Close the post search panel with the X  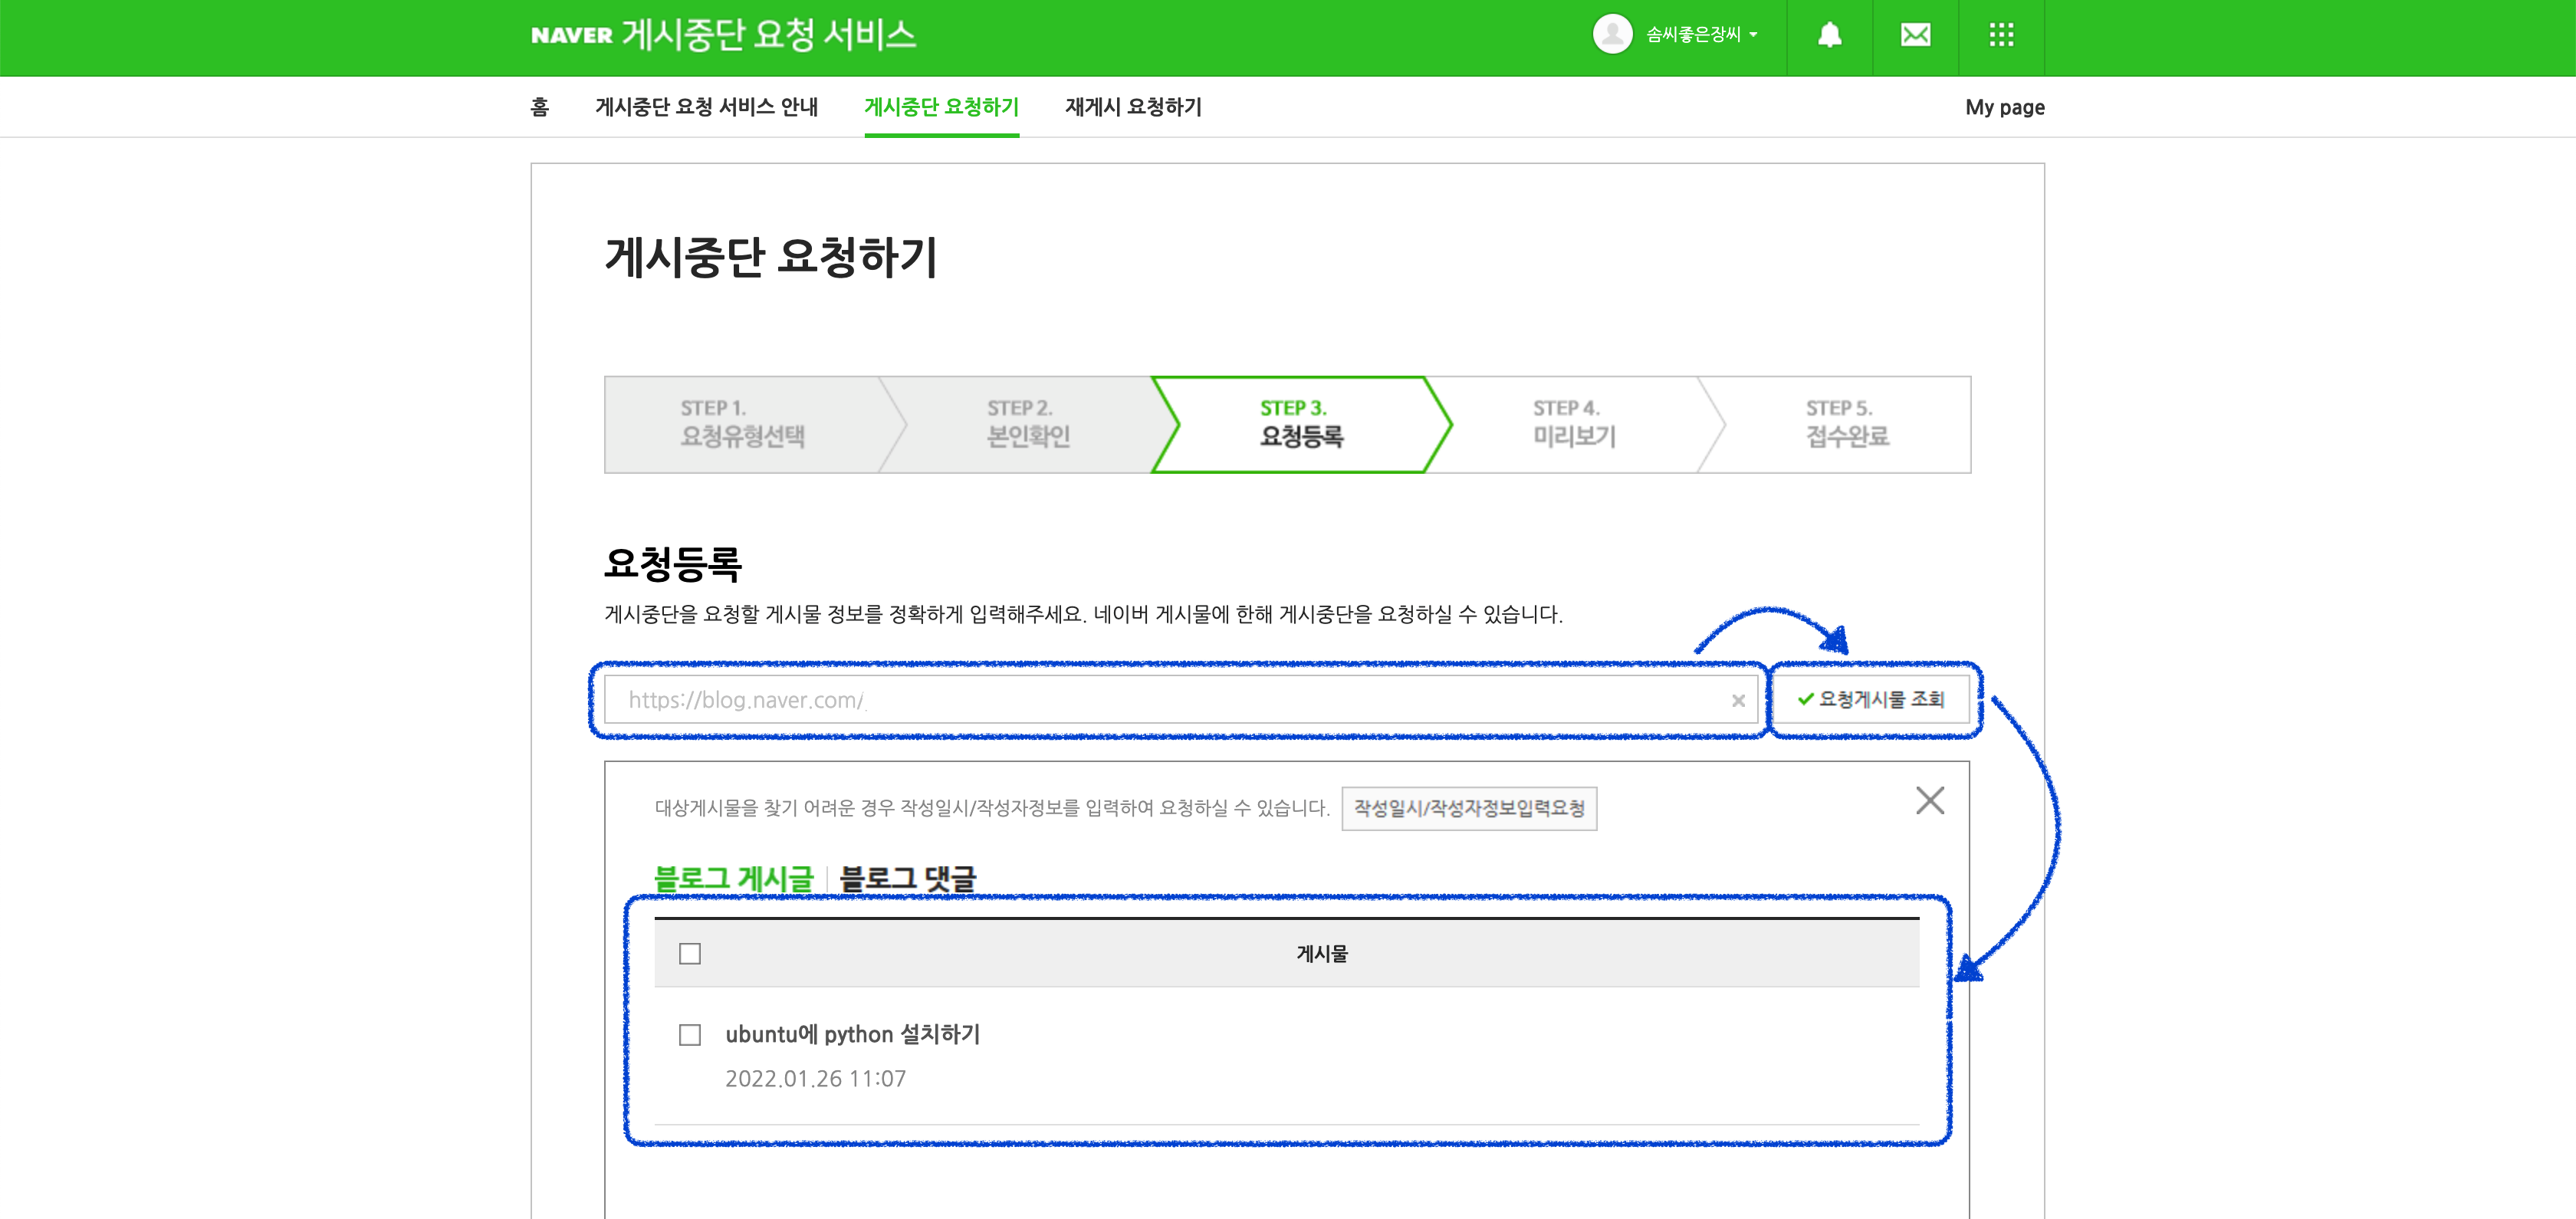[1930, 800]
